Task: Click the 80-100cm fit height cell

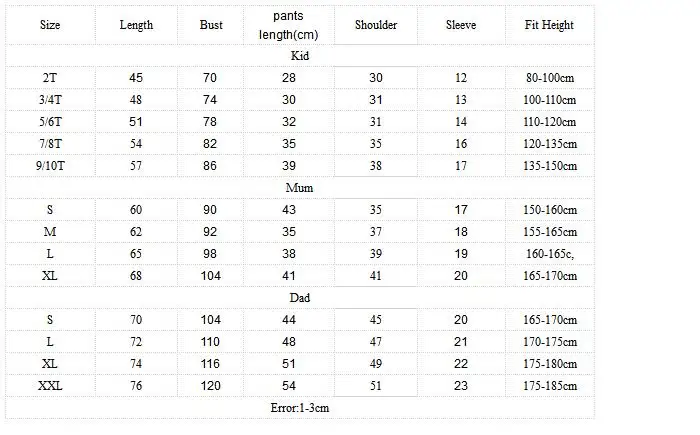Action: (550, 78)
